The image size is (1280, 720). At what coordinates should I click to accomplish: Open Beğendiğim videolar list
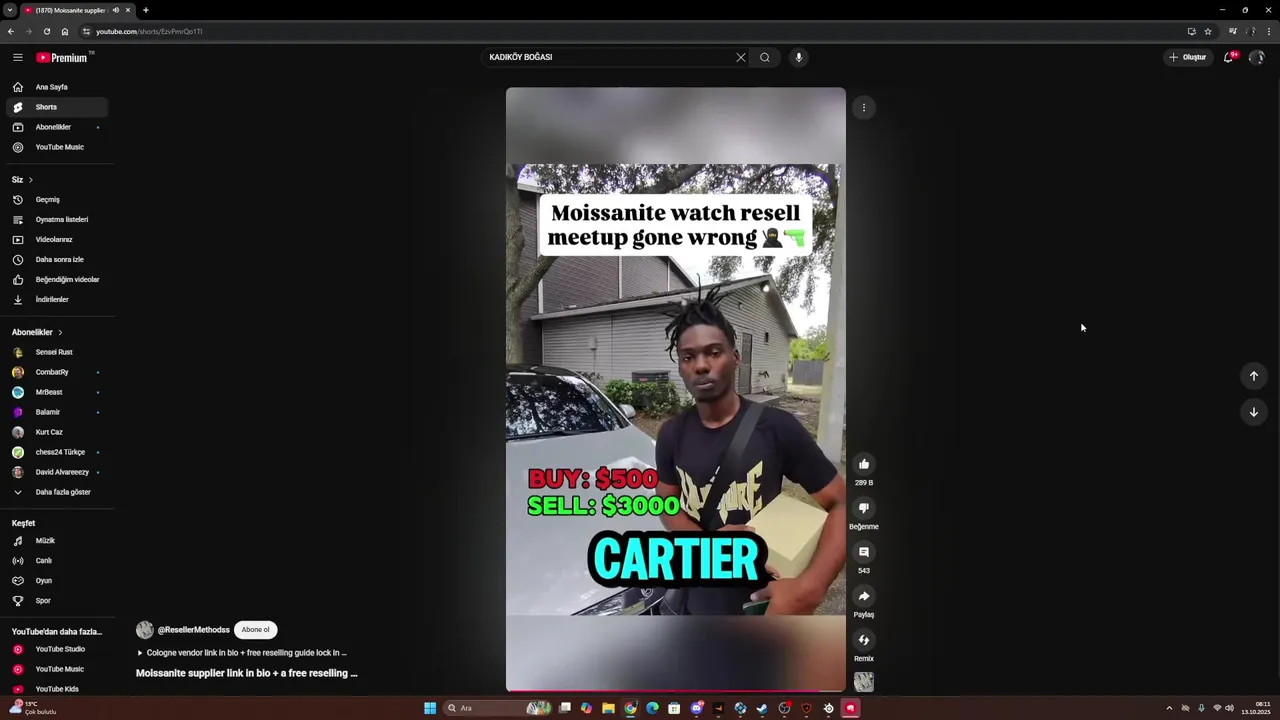(x=56, y=279)
